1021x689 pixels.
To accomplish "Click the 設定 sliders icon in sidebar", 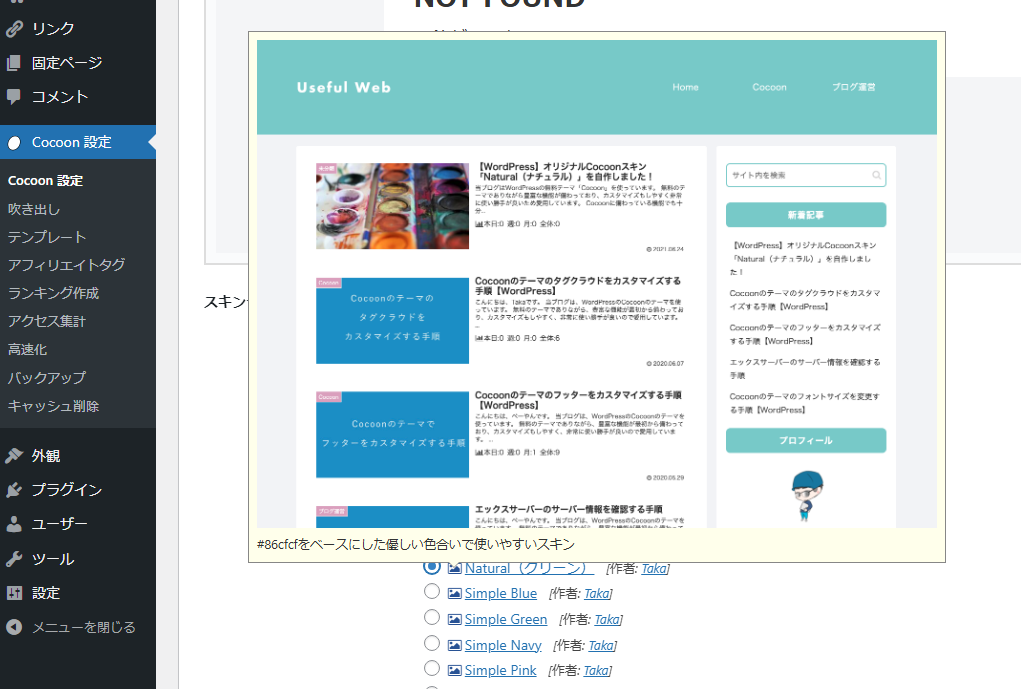I will click(x=14, y=593).
